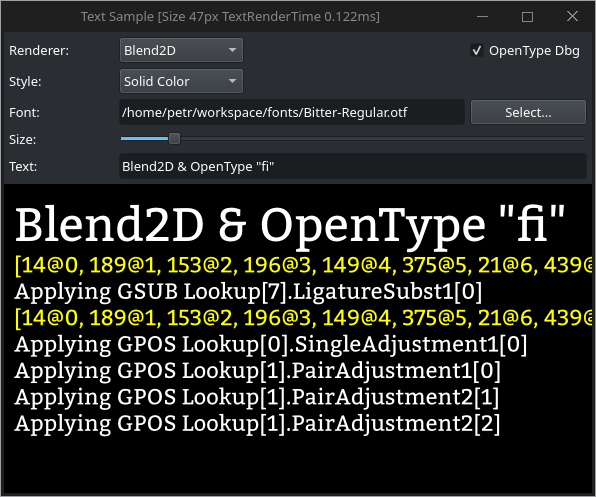This screenshot has height=497, width=596.
Task: Click the Text: label
Action: click(x=23, y=166)
